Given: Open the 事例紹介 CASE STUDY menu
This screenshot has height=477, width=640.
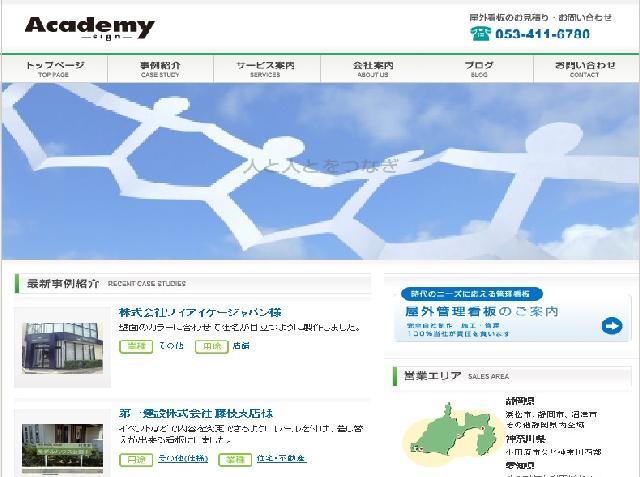Looking at the screenshot, I should tap(160, 69).
